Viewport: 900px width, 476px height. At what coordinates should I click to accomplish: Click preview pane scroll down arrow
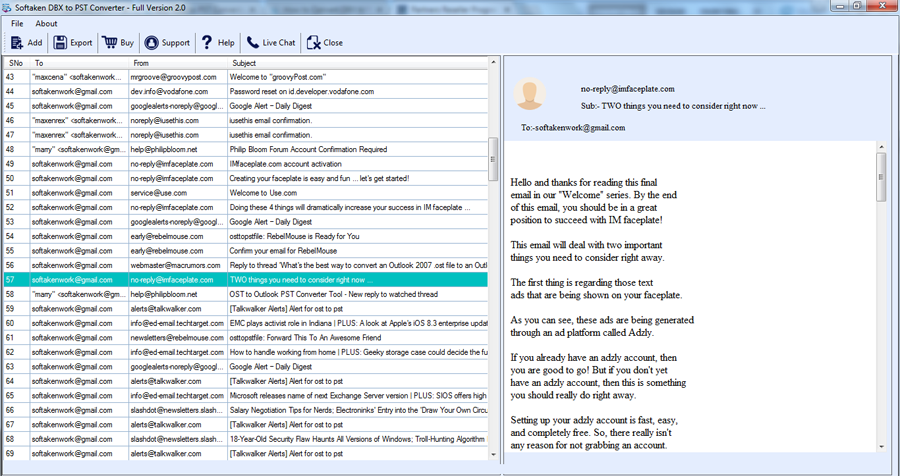882,446
